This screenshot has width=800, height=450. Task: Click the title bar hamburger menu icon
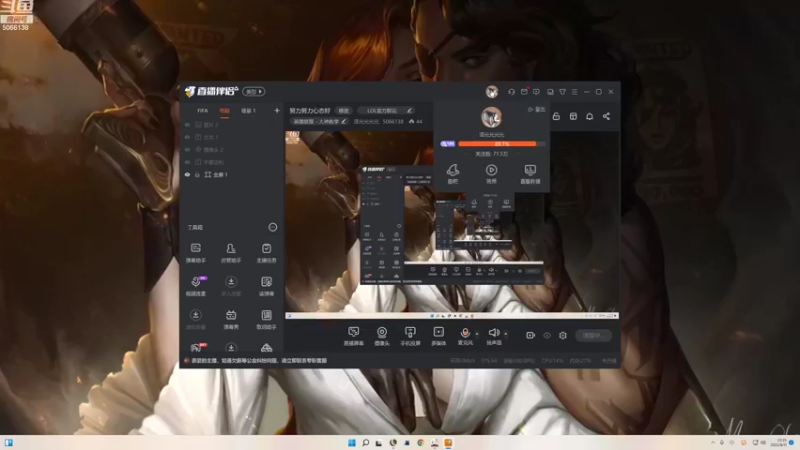(574, 92)
